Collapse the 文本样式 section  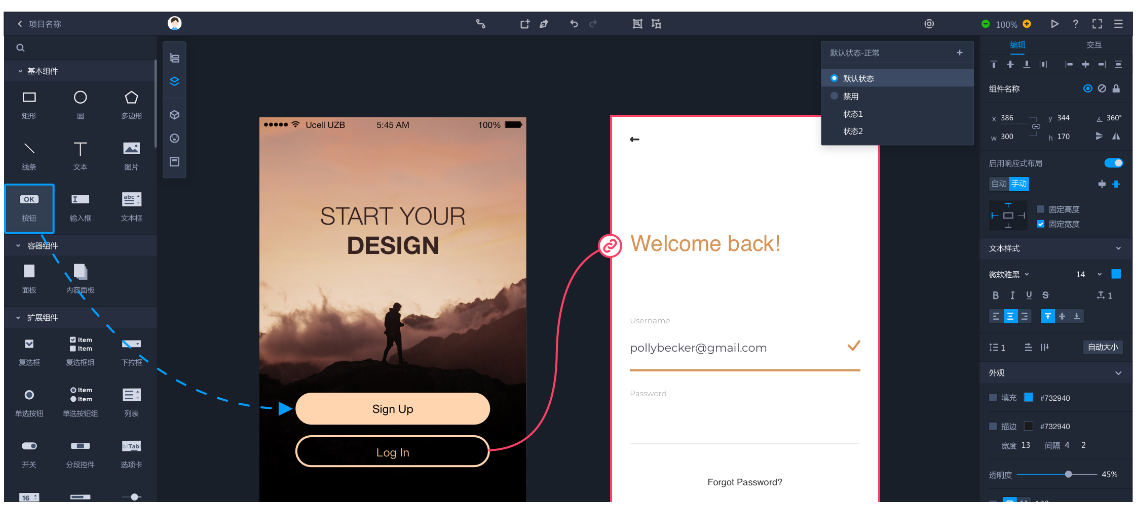[1118, 249]
